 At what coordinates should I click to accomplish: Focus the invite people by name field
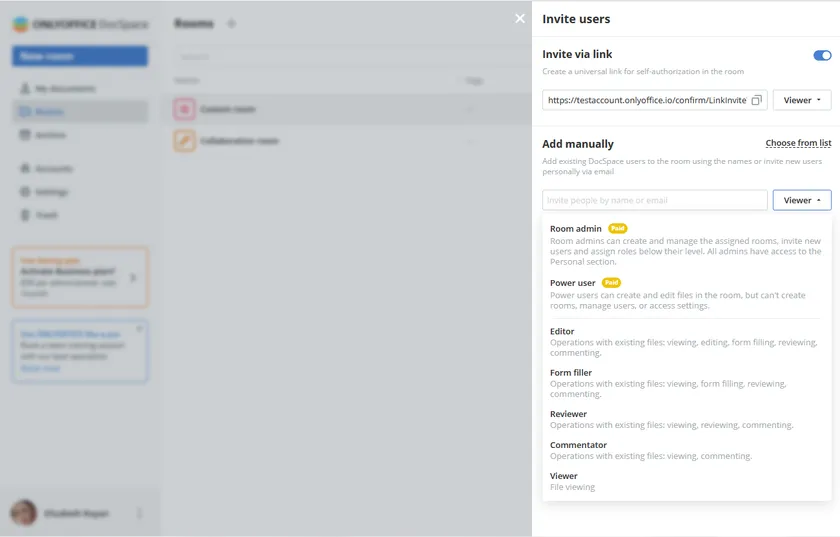[654, 200]
